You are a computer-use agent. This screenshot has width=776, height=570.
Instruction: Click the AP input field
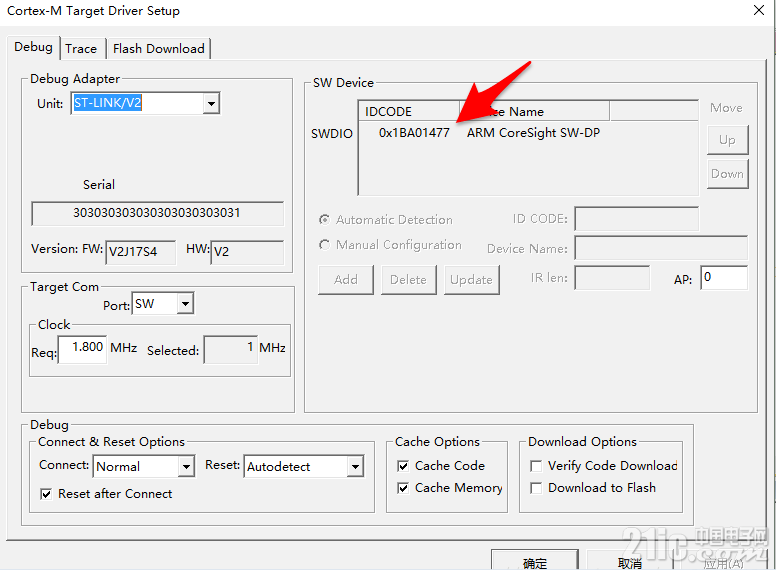point(724,278)
